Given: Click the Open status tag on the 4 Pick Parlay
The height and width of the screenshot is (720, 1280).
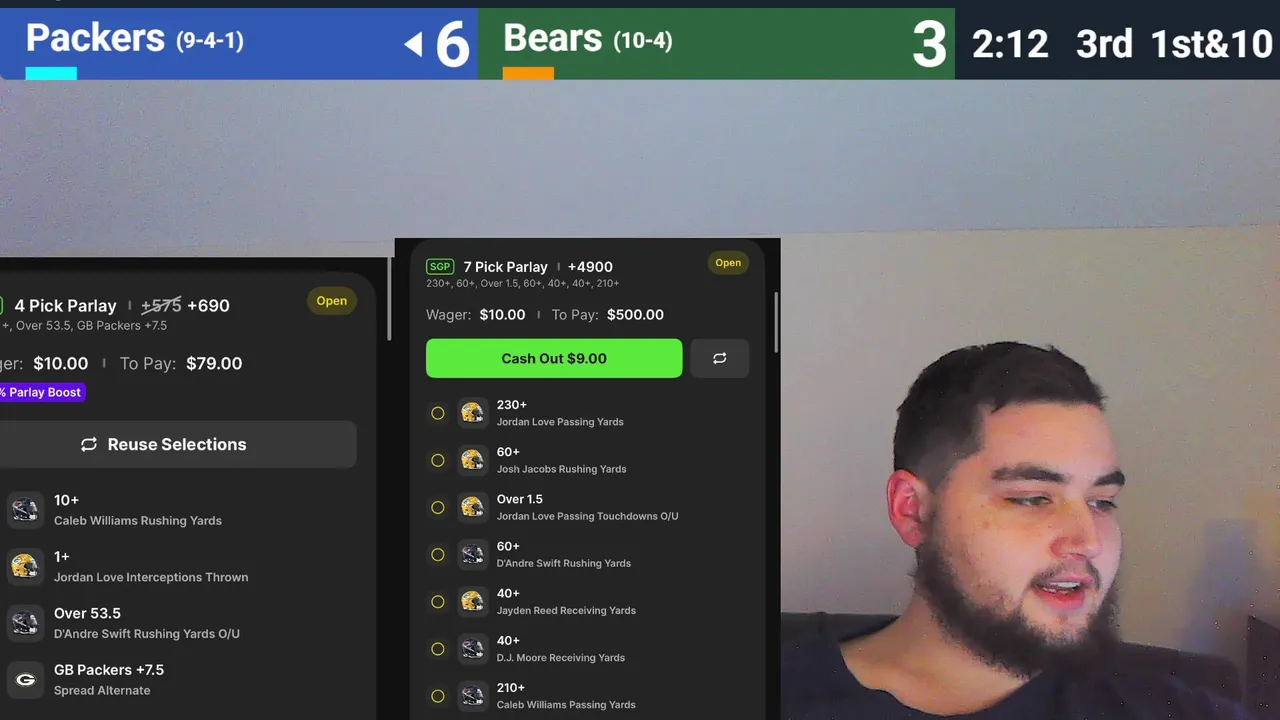Looking at the screenshot, I should (331, 301).
